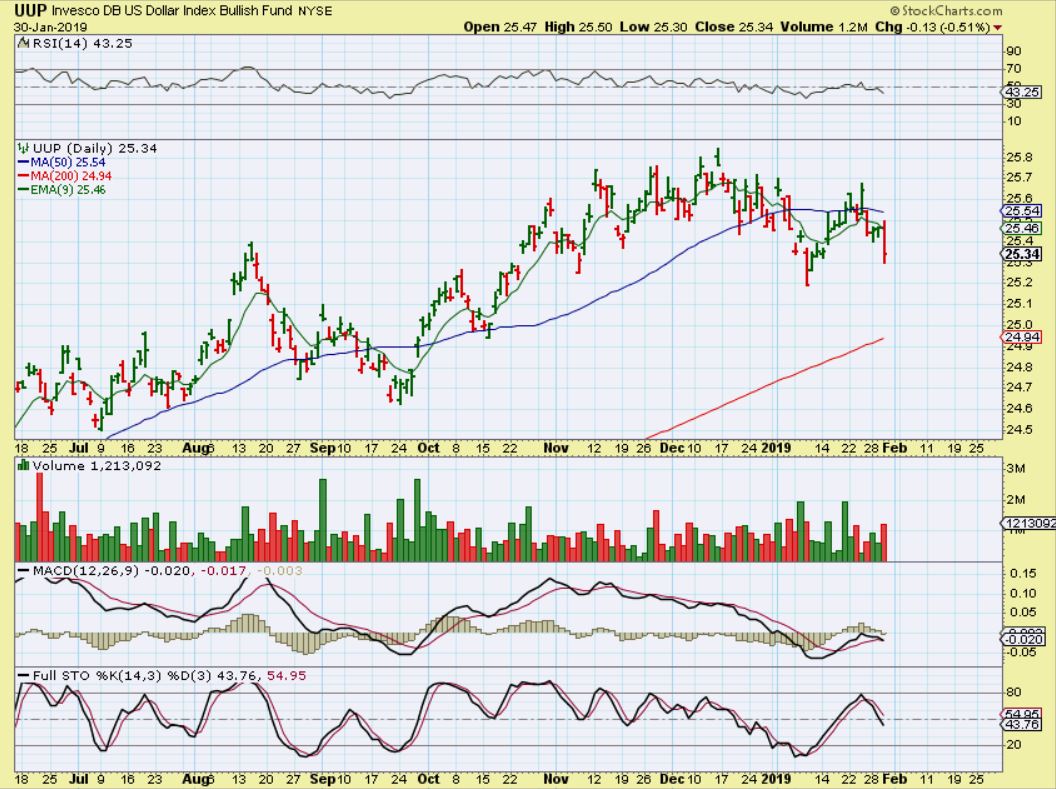Click the 'EMA(9) 25.46' legend text
Screen dimensions: 1056x789
pyautogui.click(x=69, y=190)
